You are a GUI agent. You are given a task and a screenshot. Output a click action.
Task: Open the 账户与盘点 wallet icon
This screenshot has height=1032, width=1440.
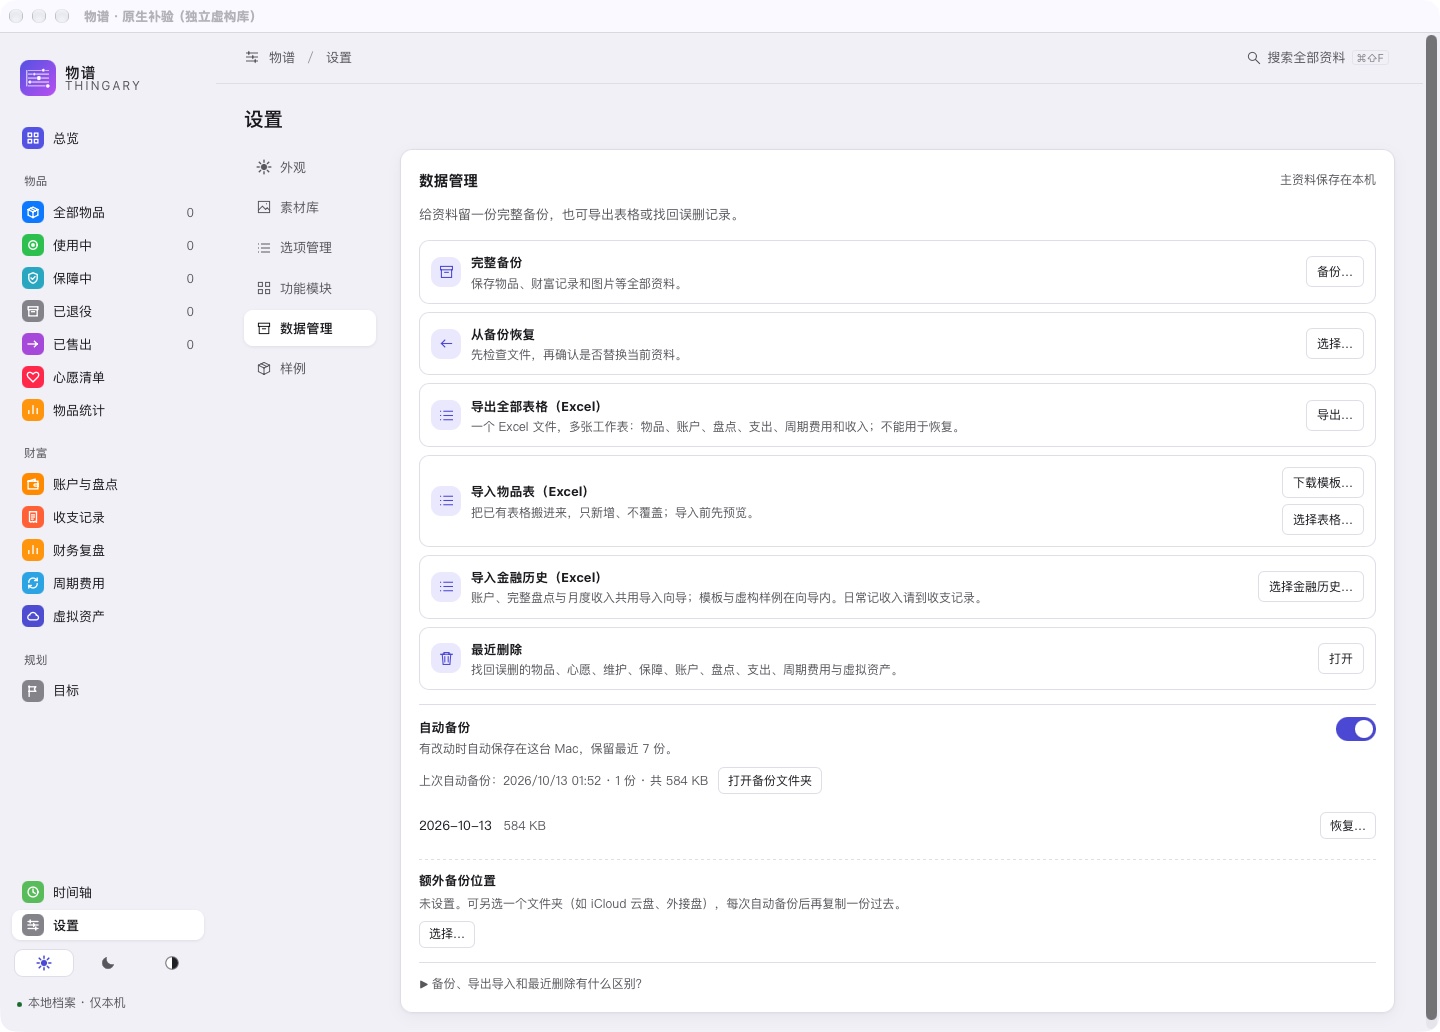click(33, 484)
